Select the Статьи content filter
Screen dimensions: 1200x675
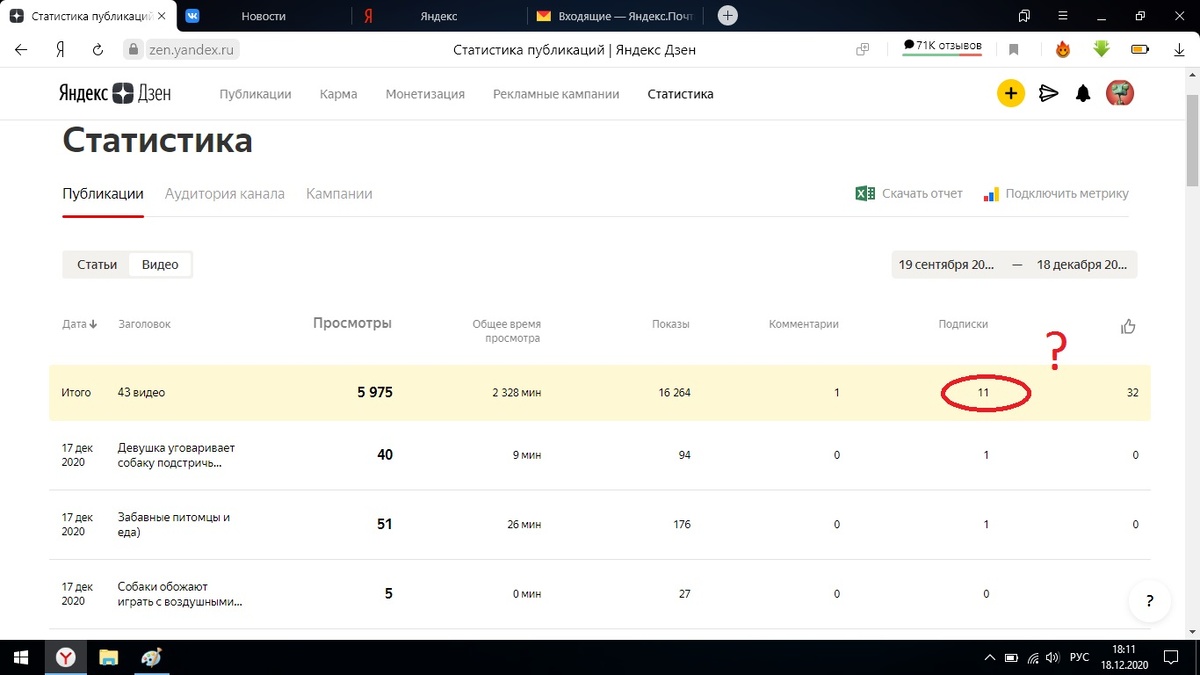tap(96, 264)
